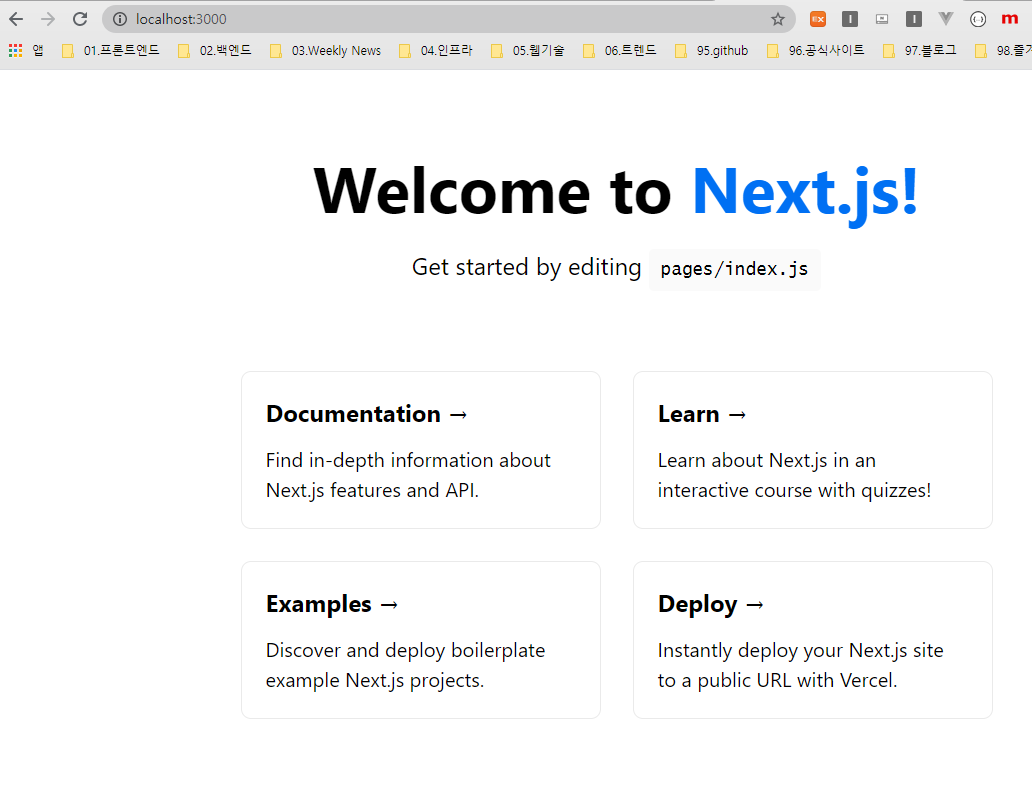Image resolution: width=1032 pixels, height=797 pixels.
Task: Click the site information icon in address bar
Action: coord(120,19)
